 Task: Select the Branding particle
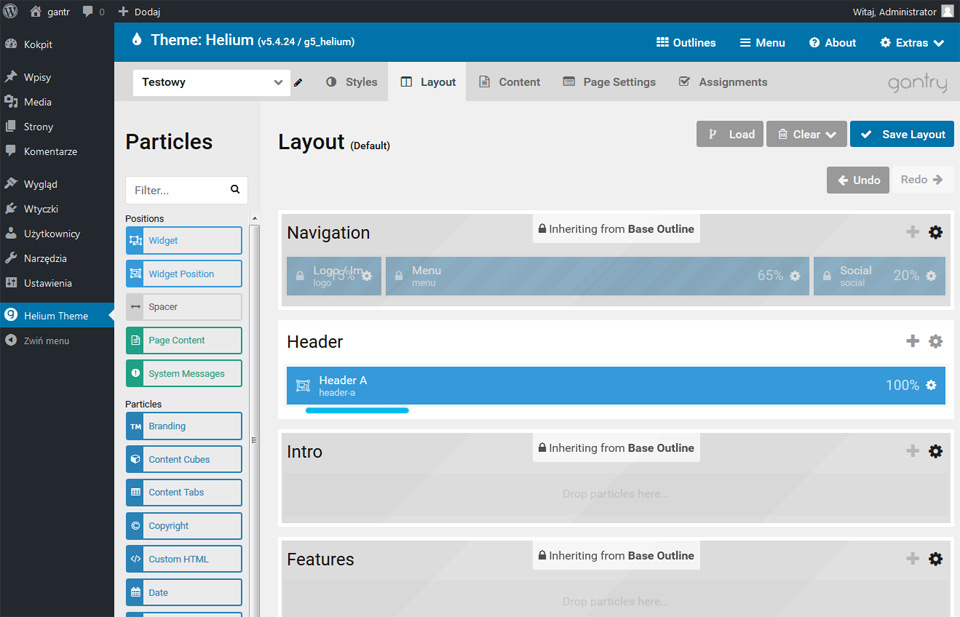point(184,426)
